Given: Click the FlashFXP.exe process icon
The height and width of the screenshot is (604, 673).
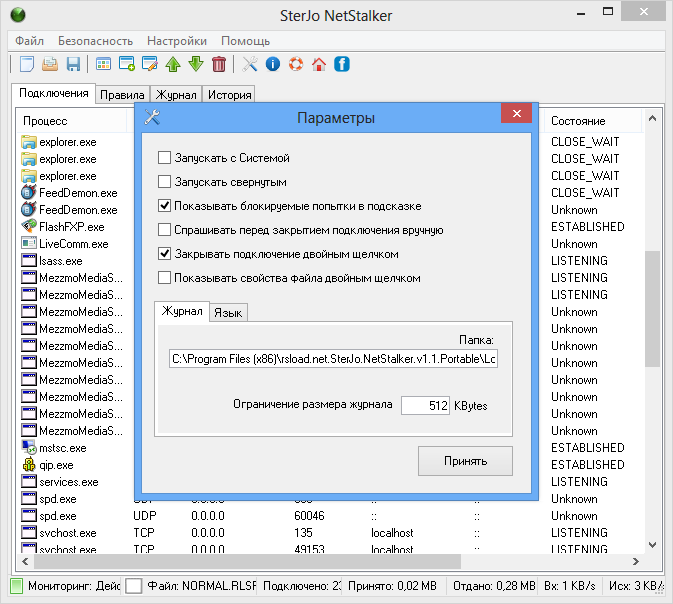Looking at the screenshot, I should [29, 226].
